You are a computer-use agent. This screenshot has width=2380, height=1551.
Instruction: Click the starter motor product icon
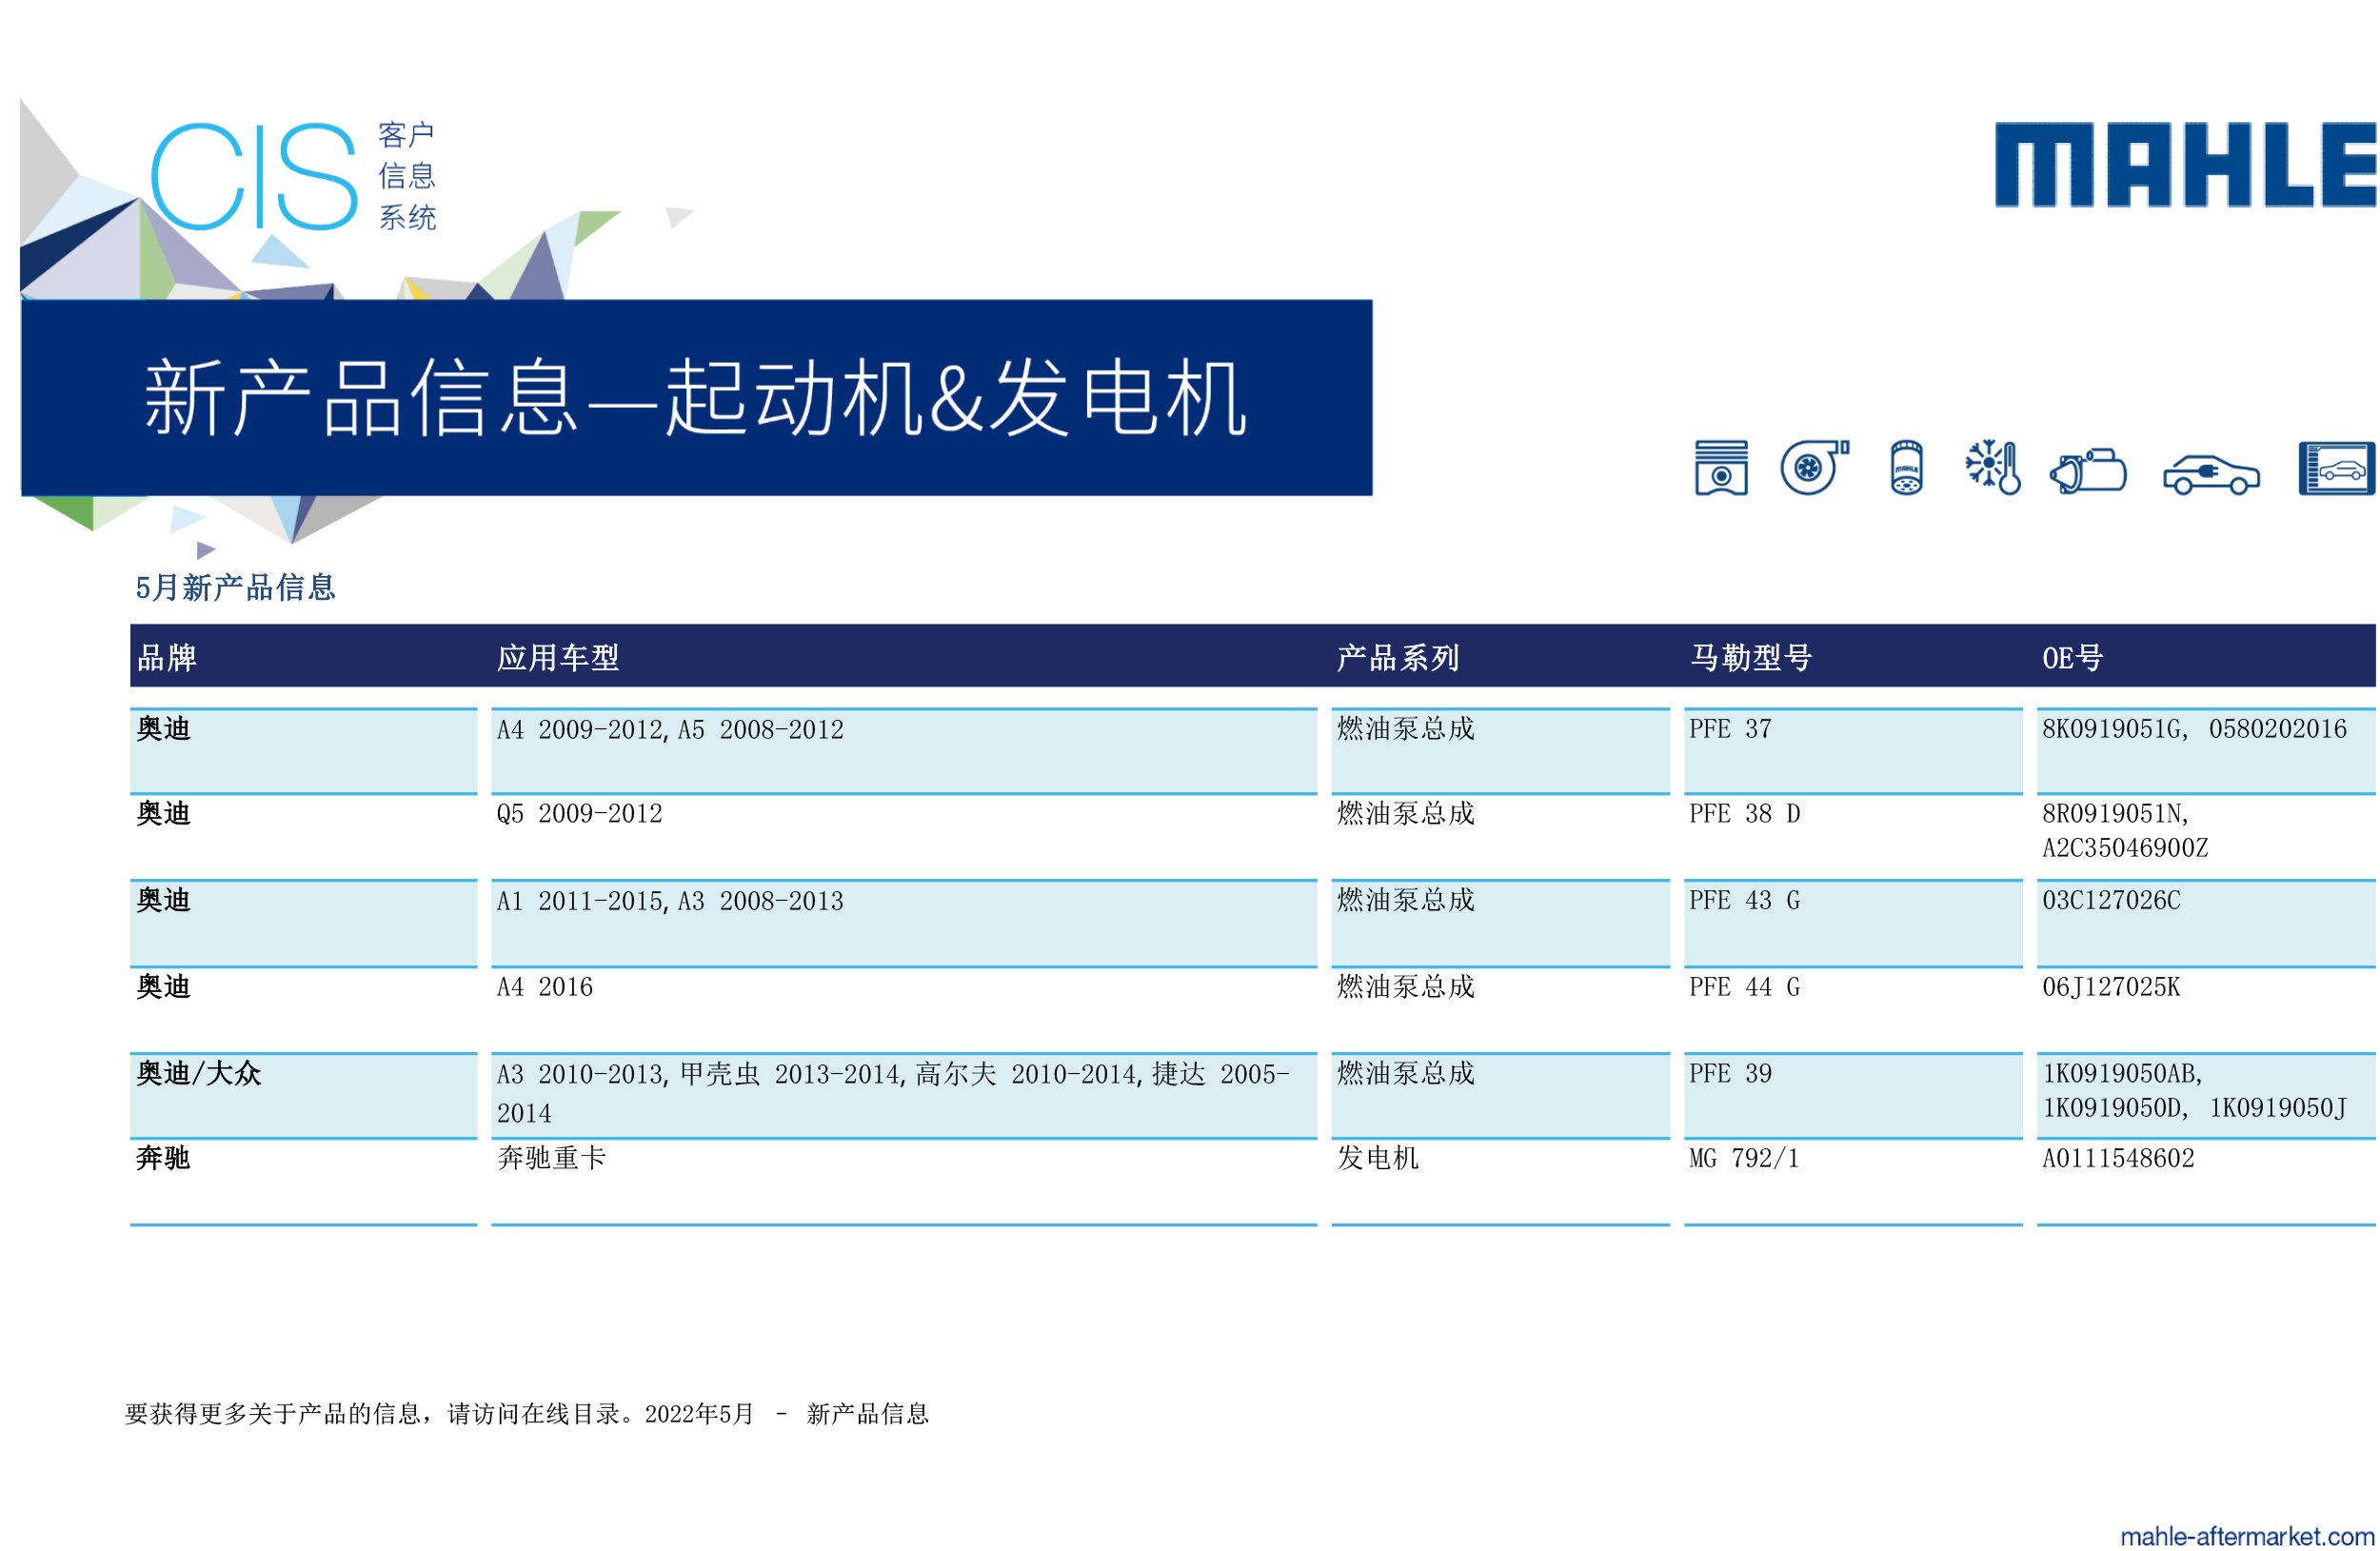[2088, 470]
